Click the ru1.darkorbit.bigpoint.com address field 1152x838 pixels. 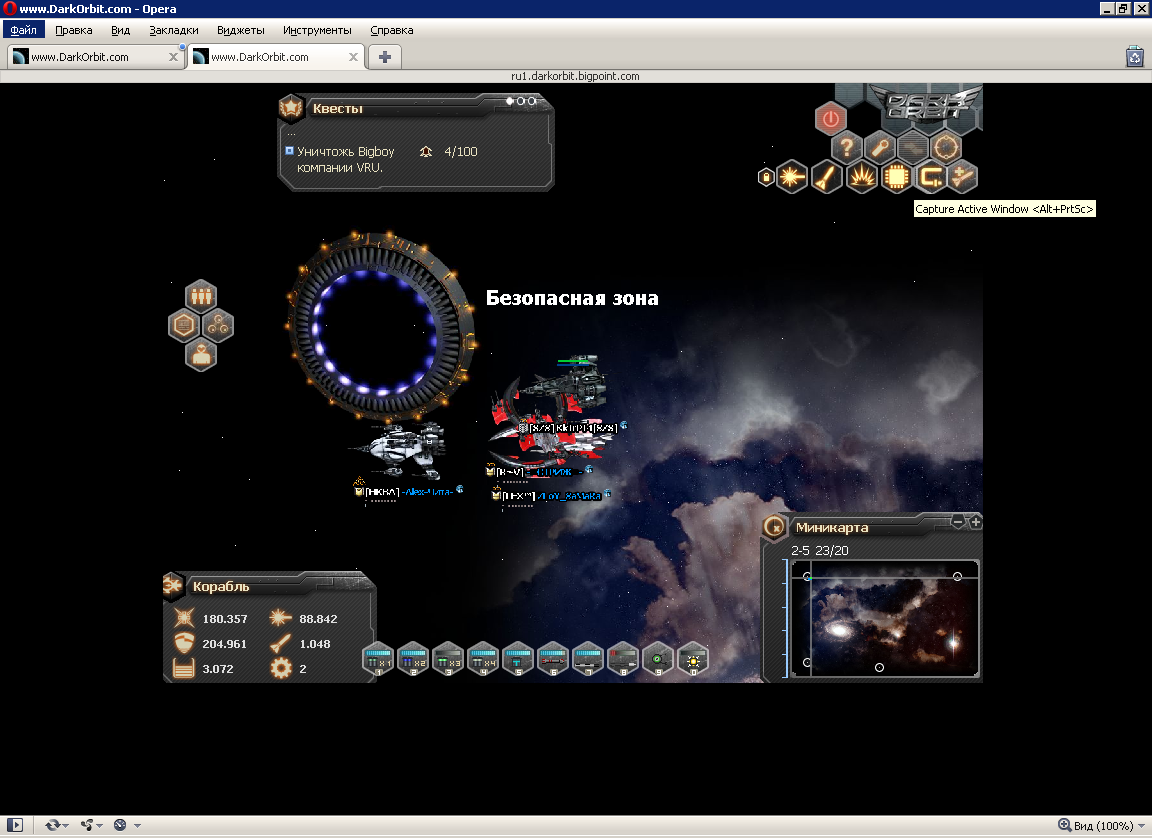click(575, 76)
